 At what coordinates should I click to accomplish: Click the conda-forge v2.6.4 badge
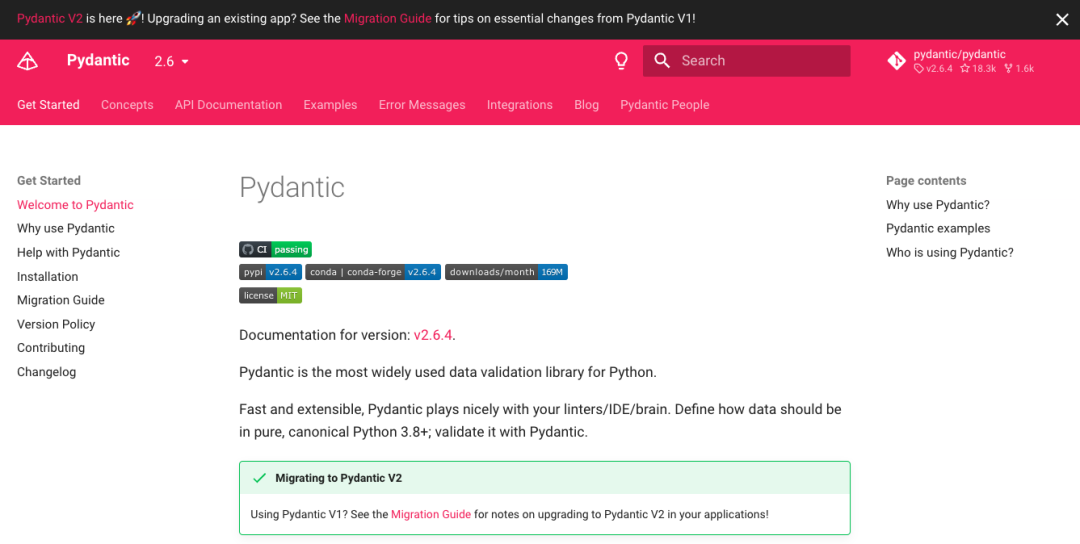(373, 272)
